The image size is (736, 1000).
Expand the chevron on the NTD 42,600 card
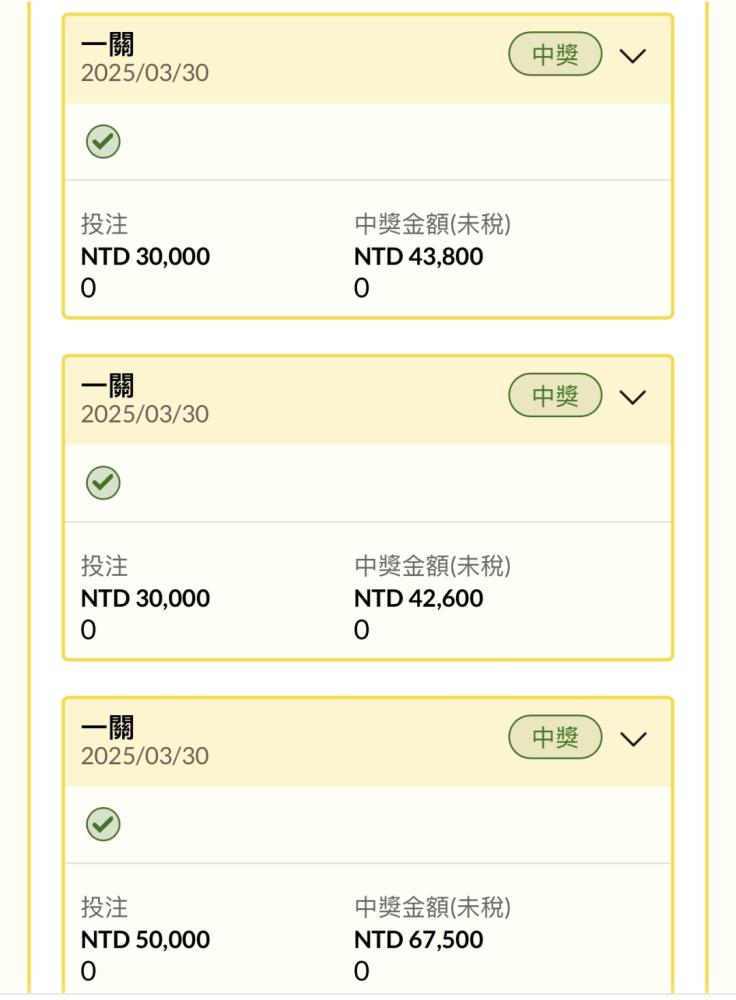click(633, 397)
